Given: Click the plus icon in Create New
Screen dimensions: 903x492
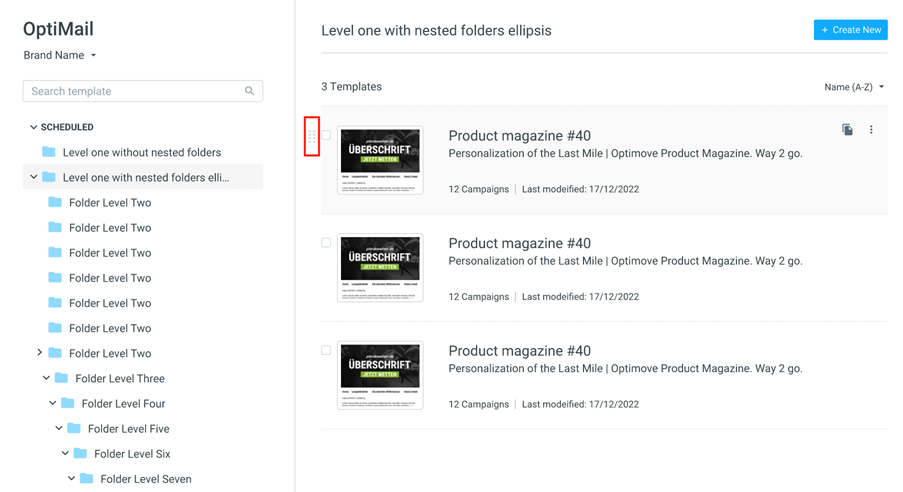Looking at the screenshot, I should [x=825, y=30].
